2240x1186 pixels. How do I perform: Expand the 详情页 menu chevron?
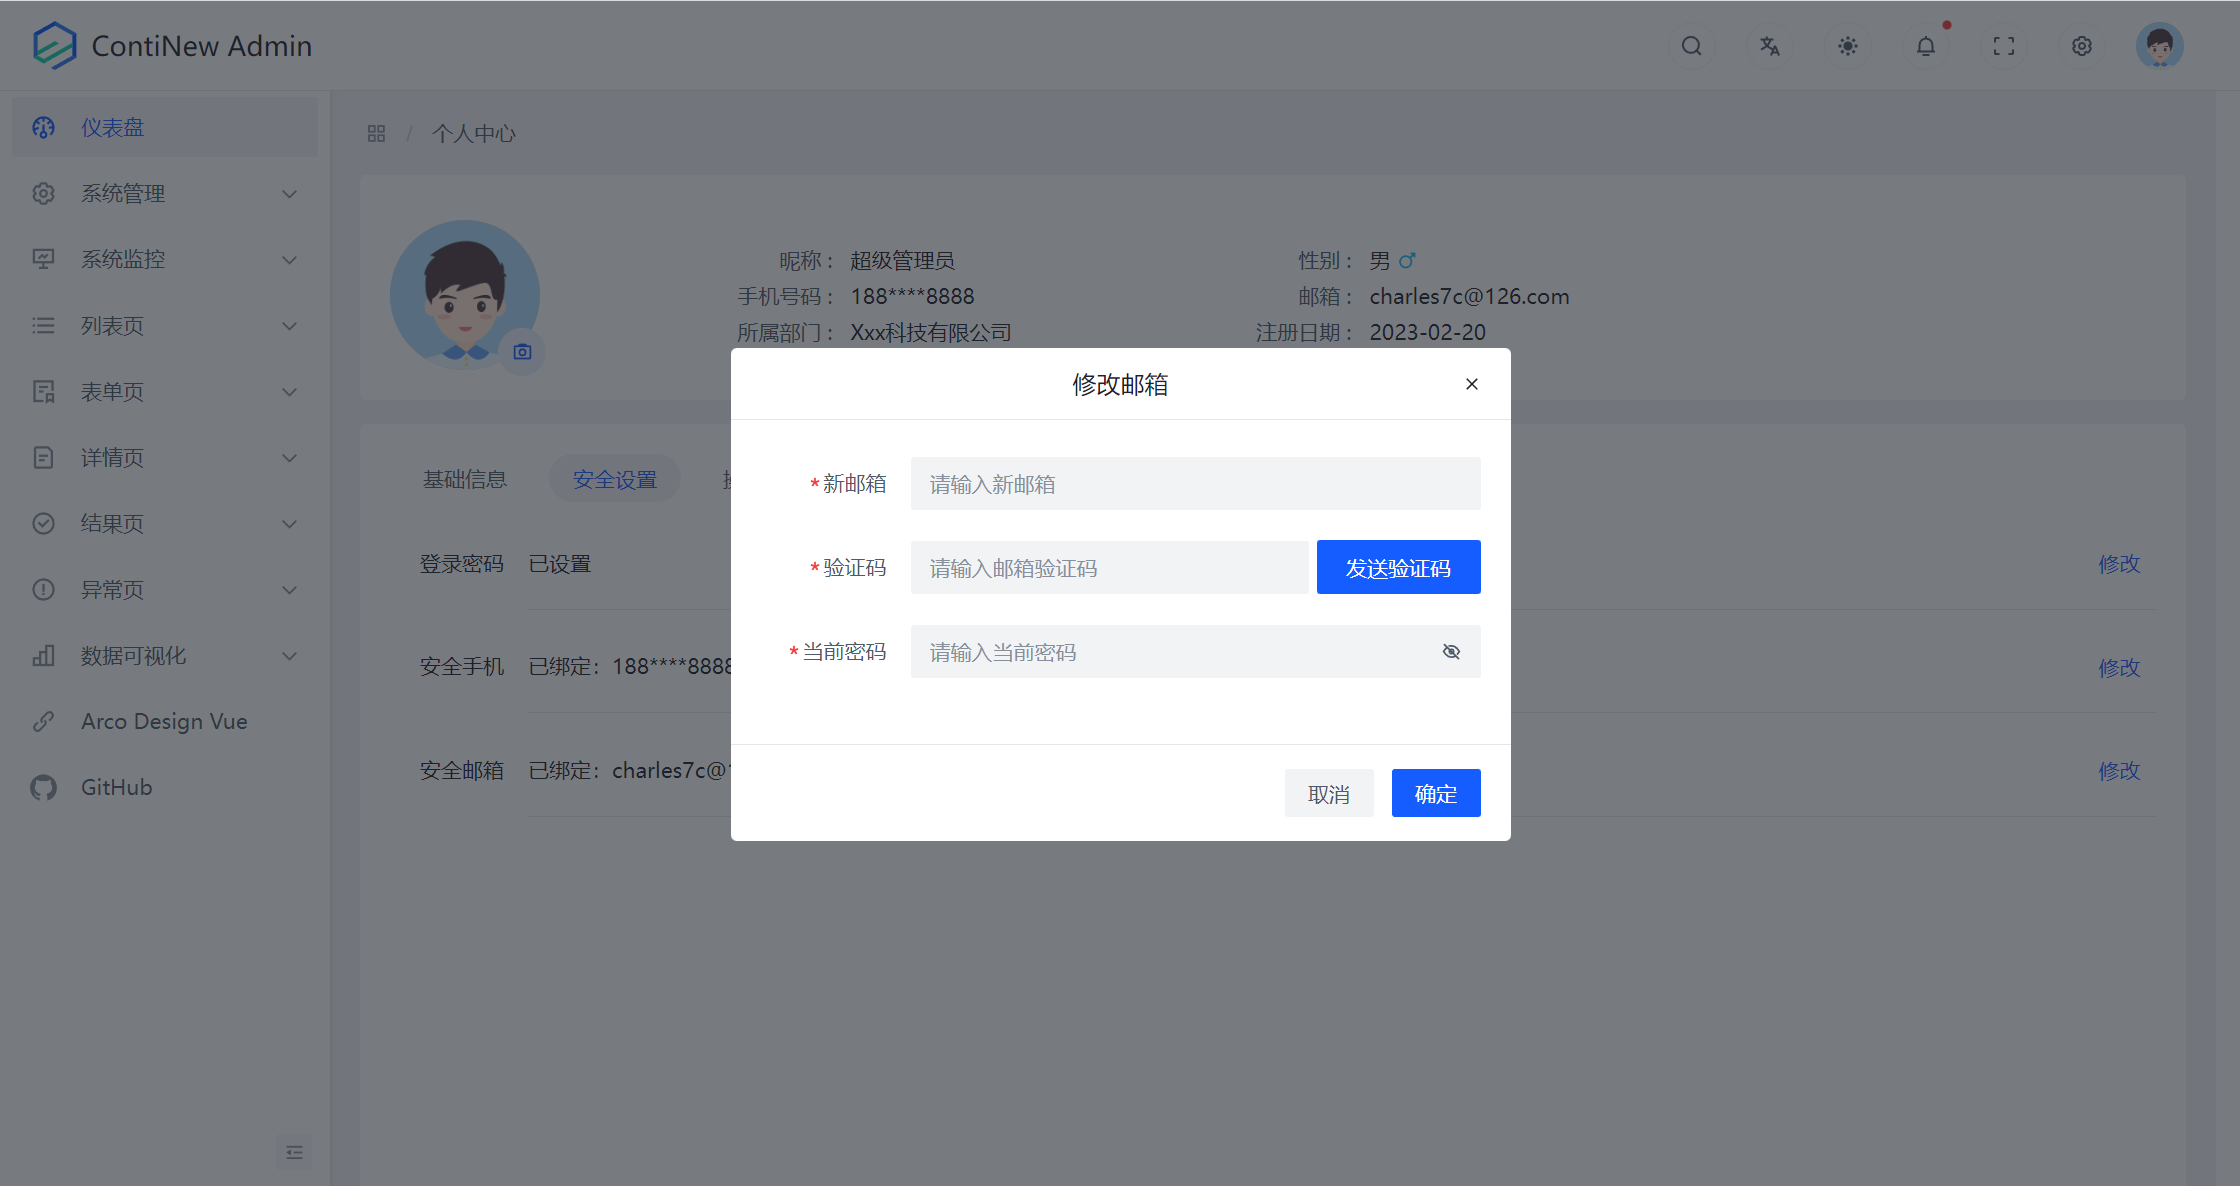click(289, 457)
